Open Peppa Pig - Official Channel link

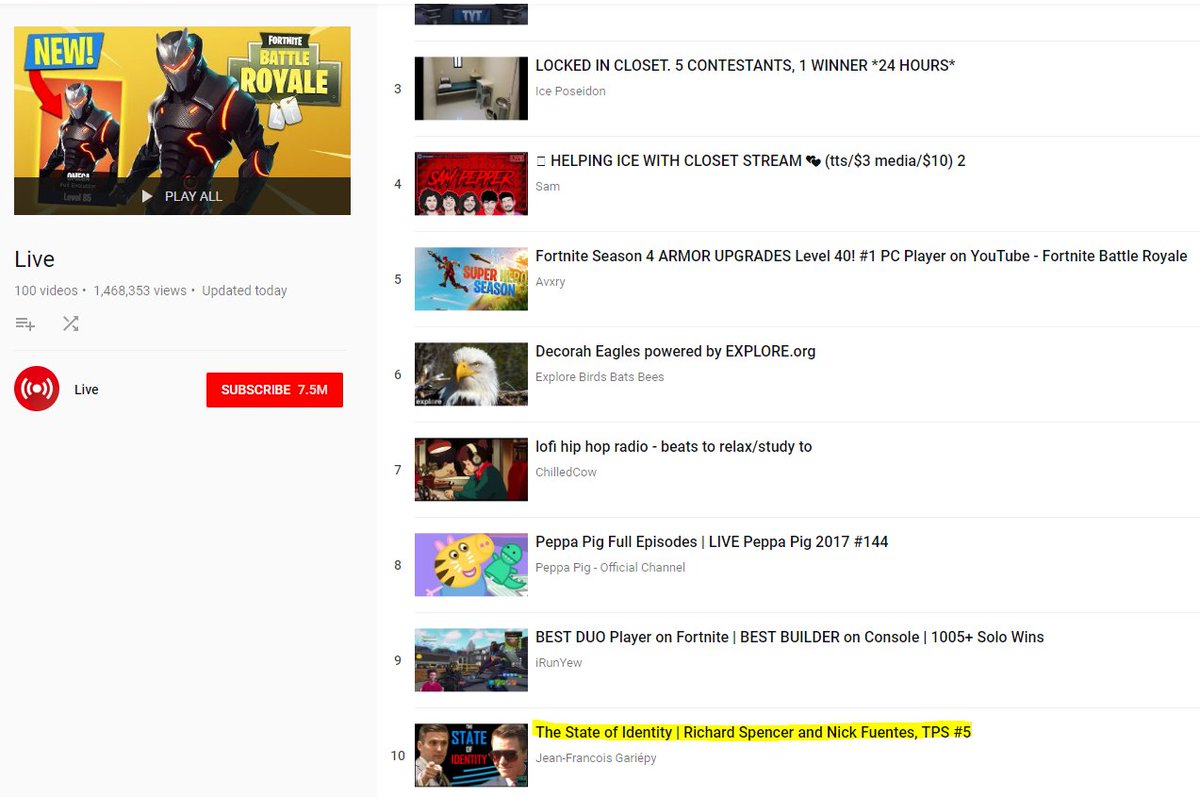[610, 567]
